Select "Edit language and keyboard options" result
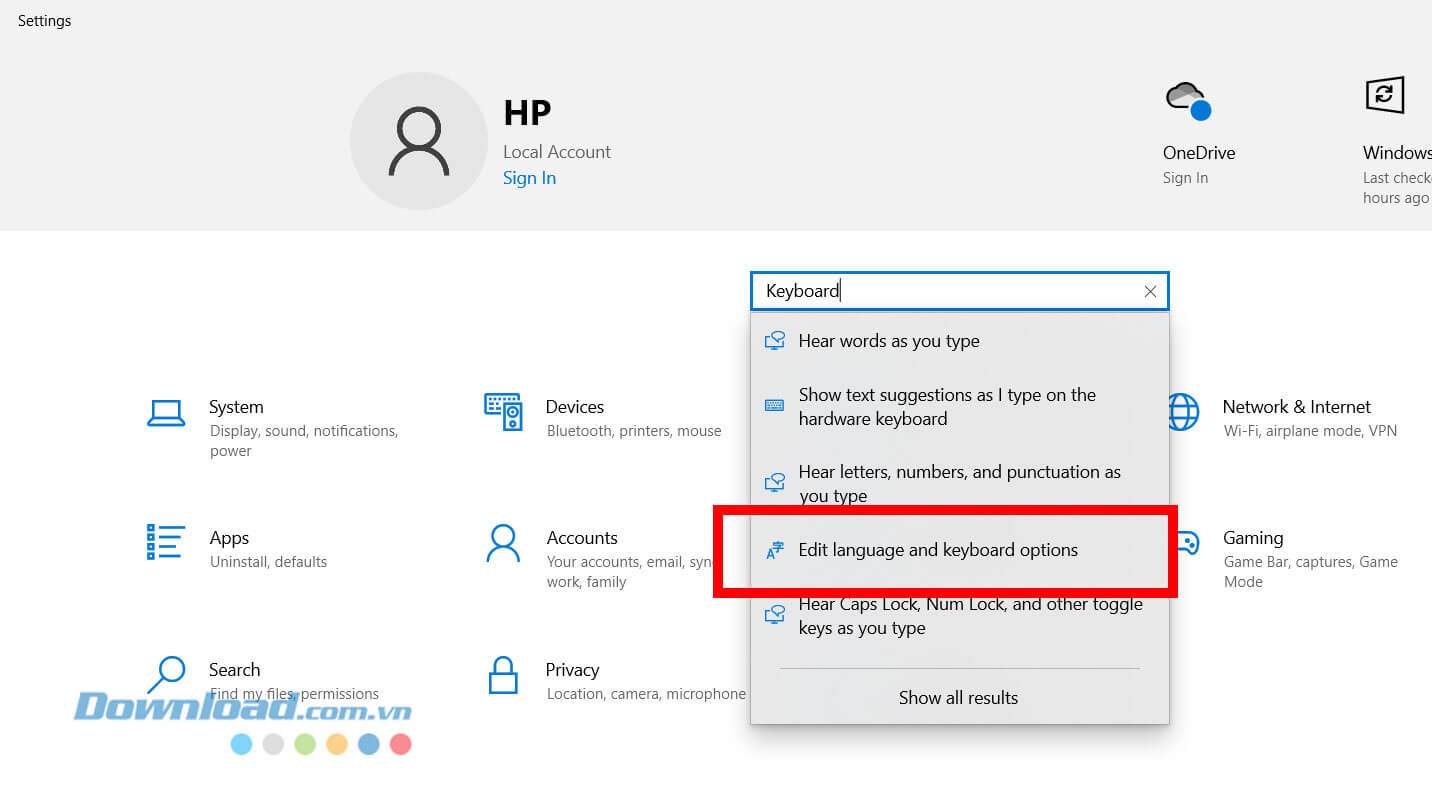1432x792 pixels. pyautogui.click(x=938, y=550)
